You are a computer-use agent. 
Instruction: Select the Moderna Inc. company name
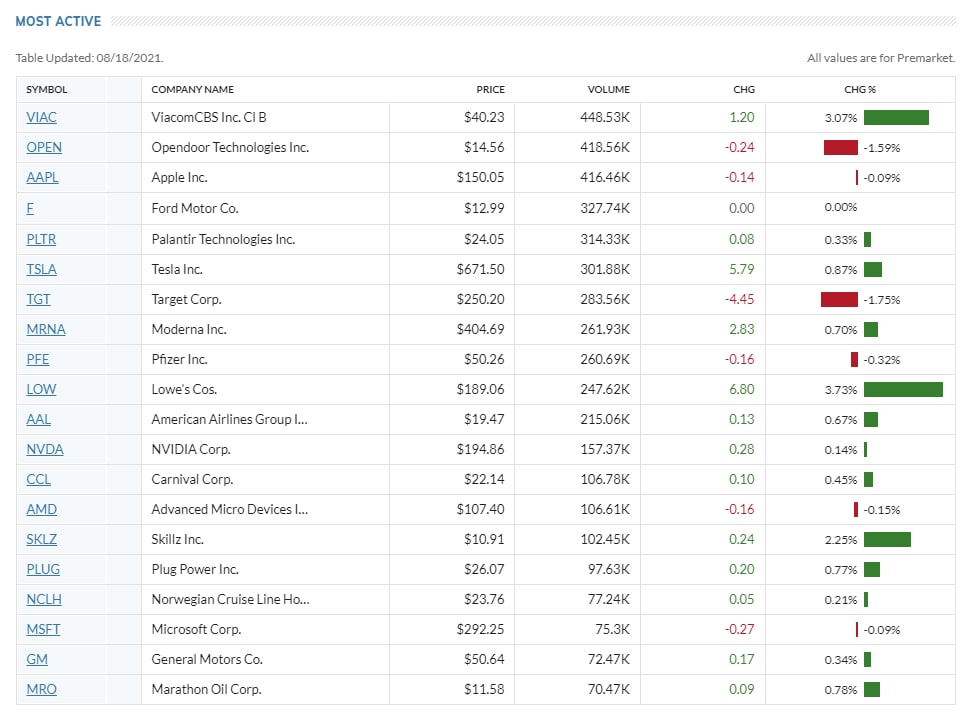pos(189,329)
